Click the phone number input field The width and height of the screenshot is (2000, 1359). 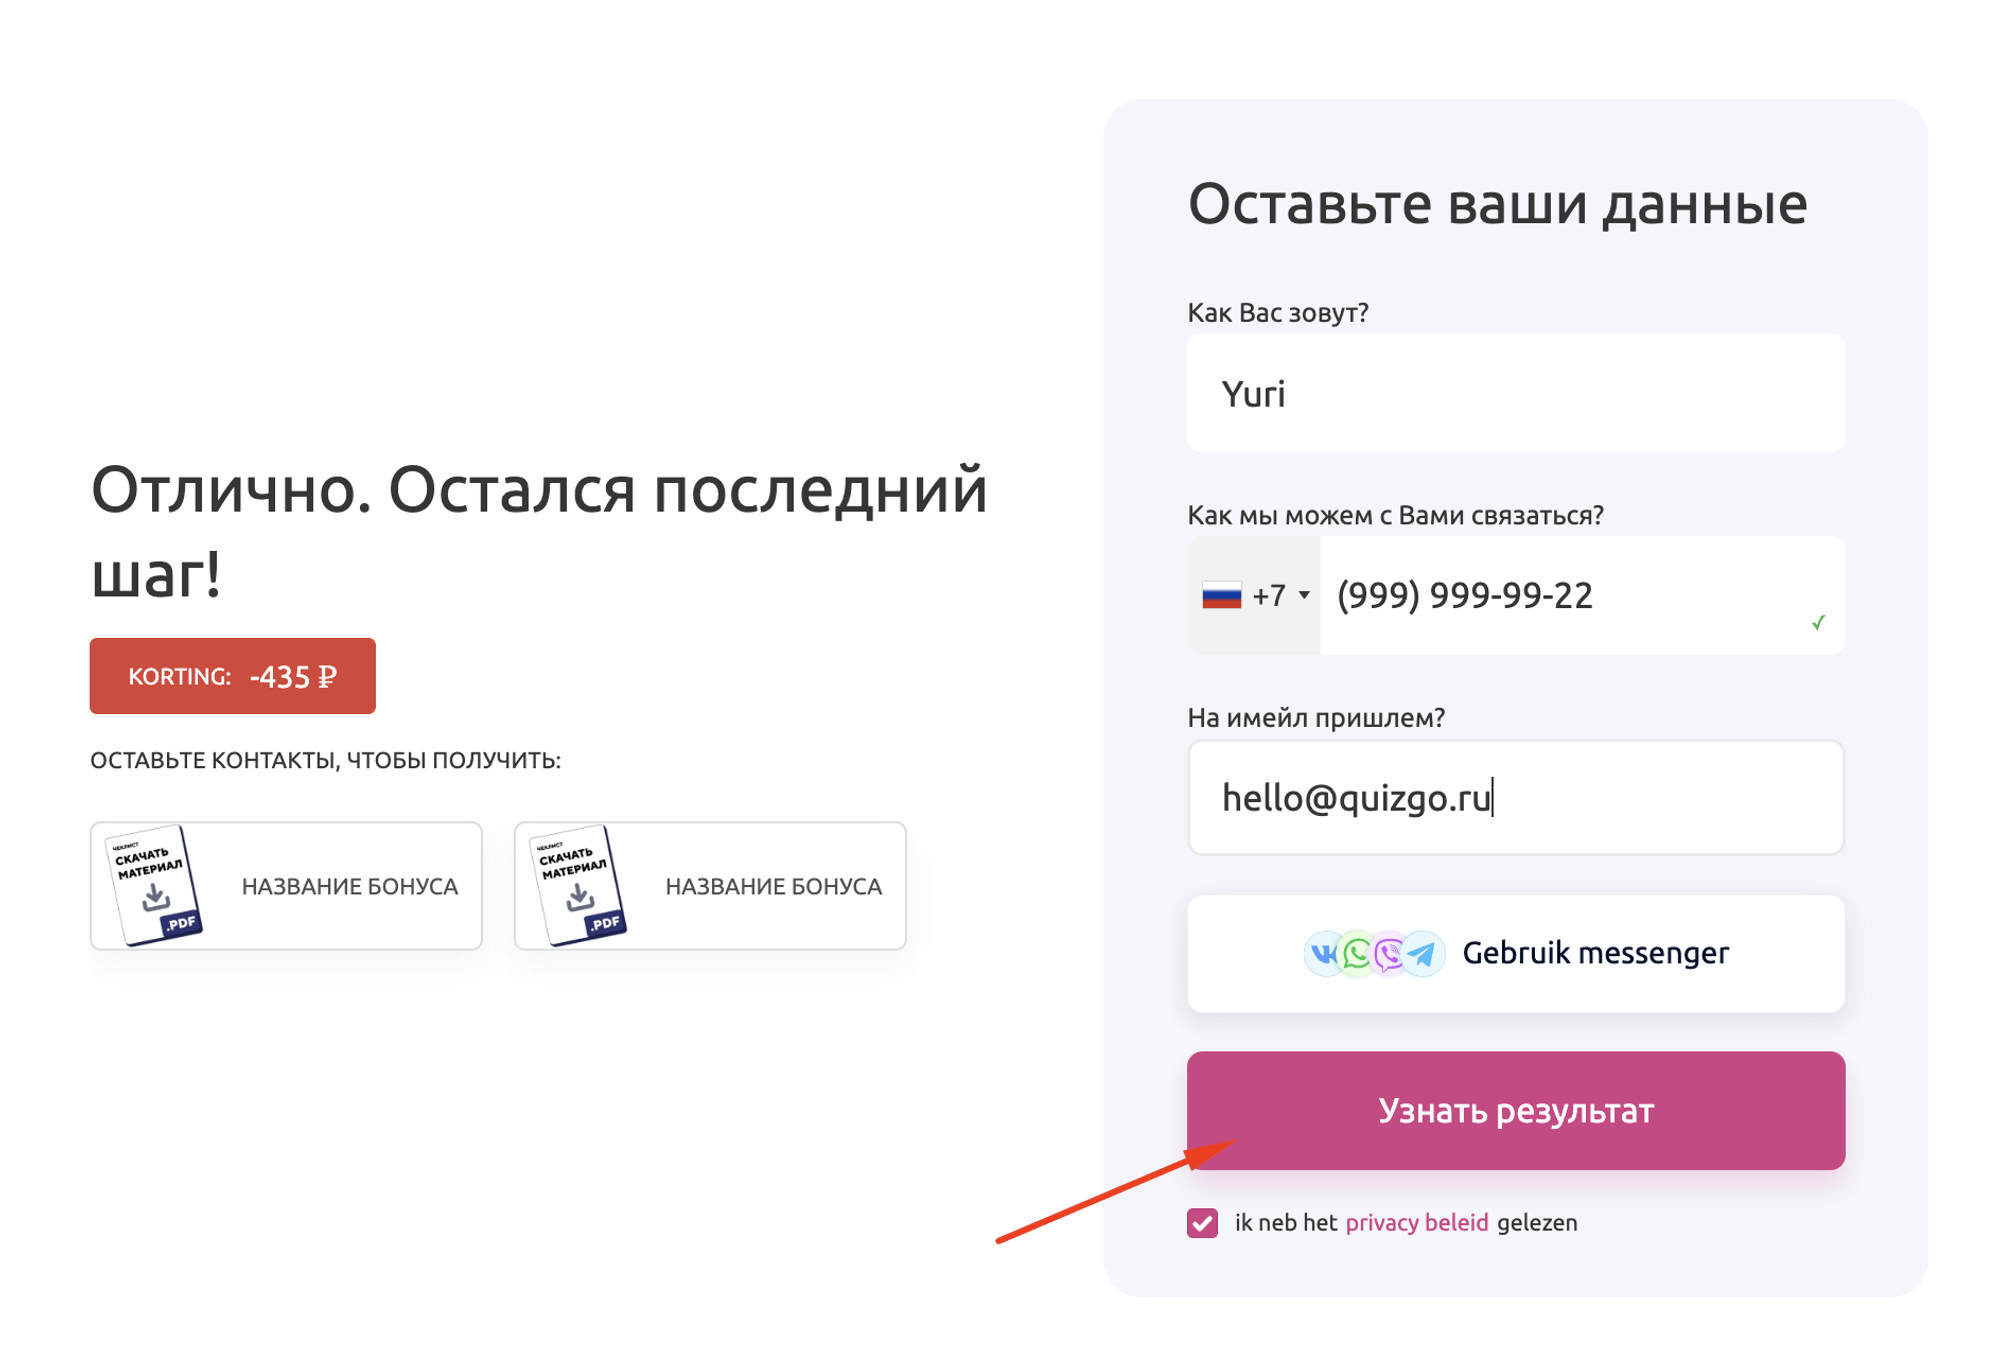tap(1581, 595)
